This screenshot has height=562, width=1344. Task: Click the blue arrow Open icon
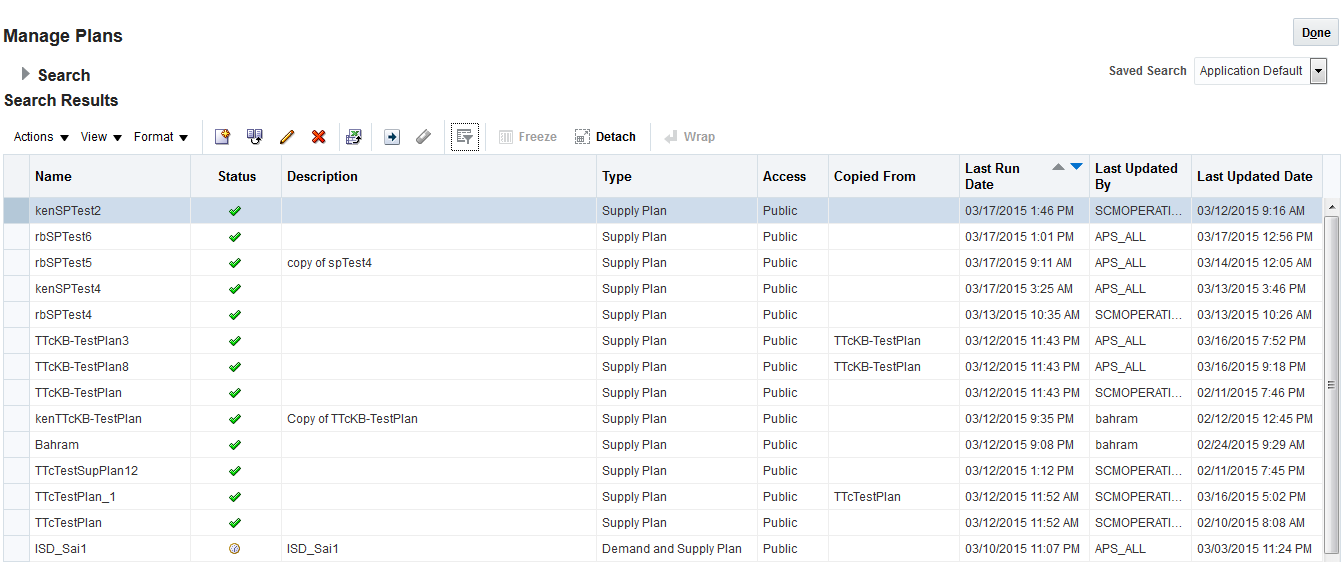(x=392, y=137)
